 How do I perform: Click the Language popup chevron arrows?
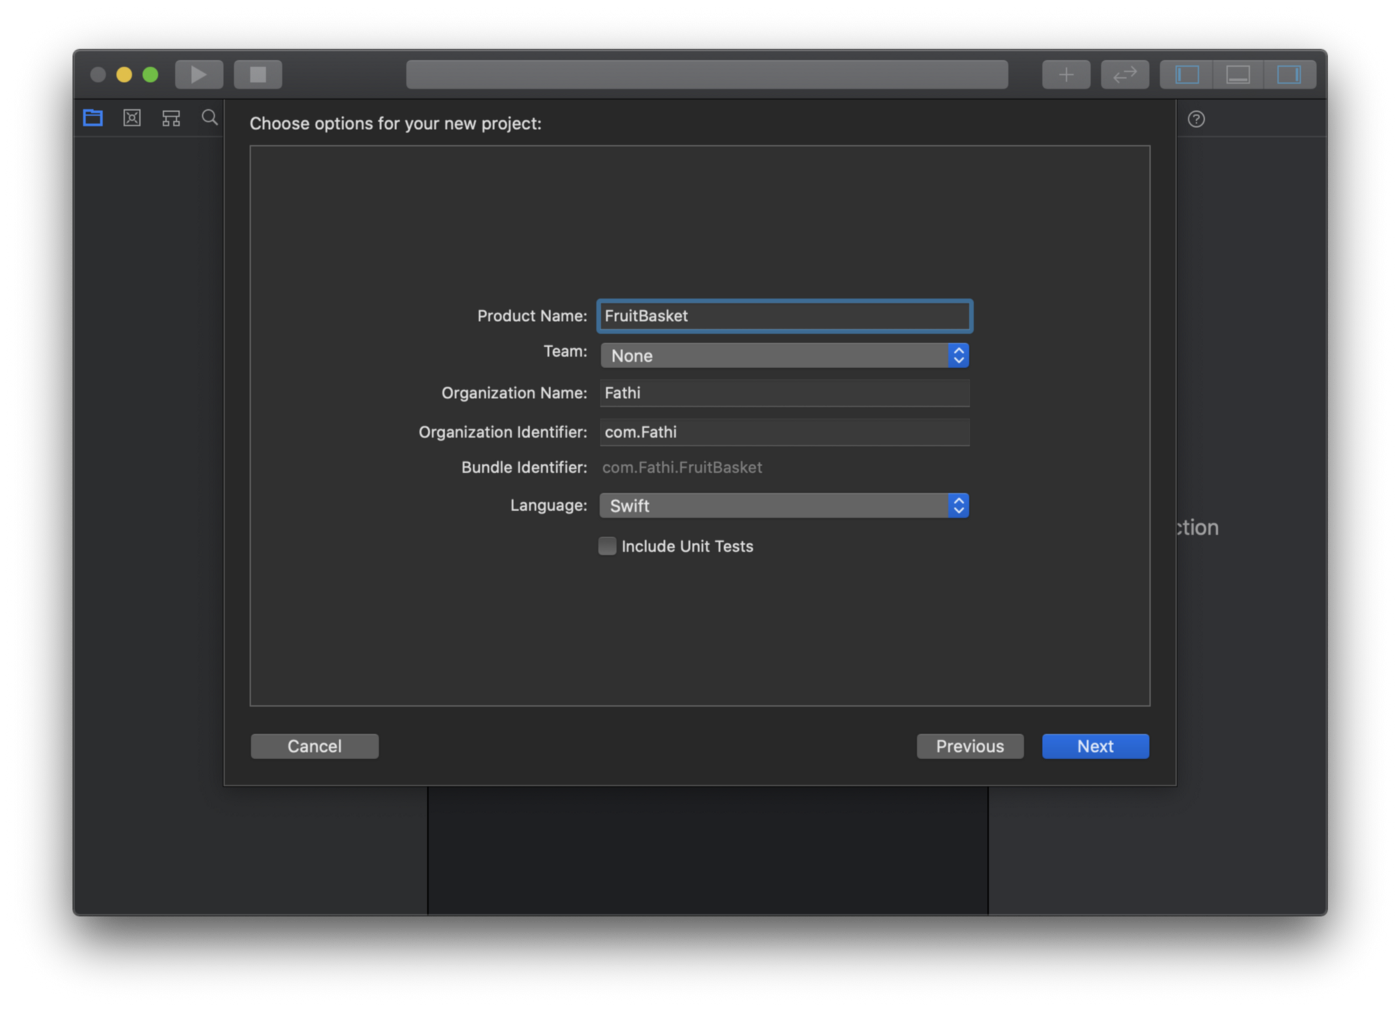tap(958, 505)
